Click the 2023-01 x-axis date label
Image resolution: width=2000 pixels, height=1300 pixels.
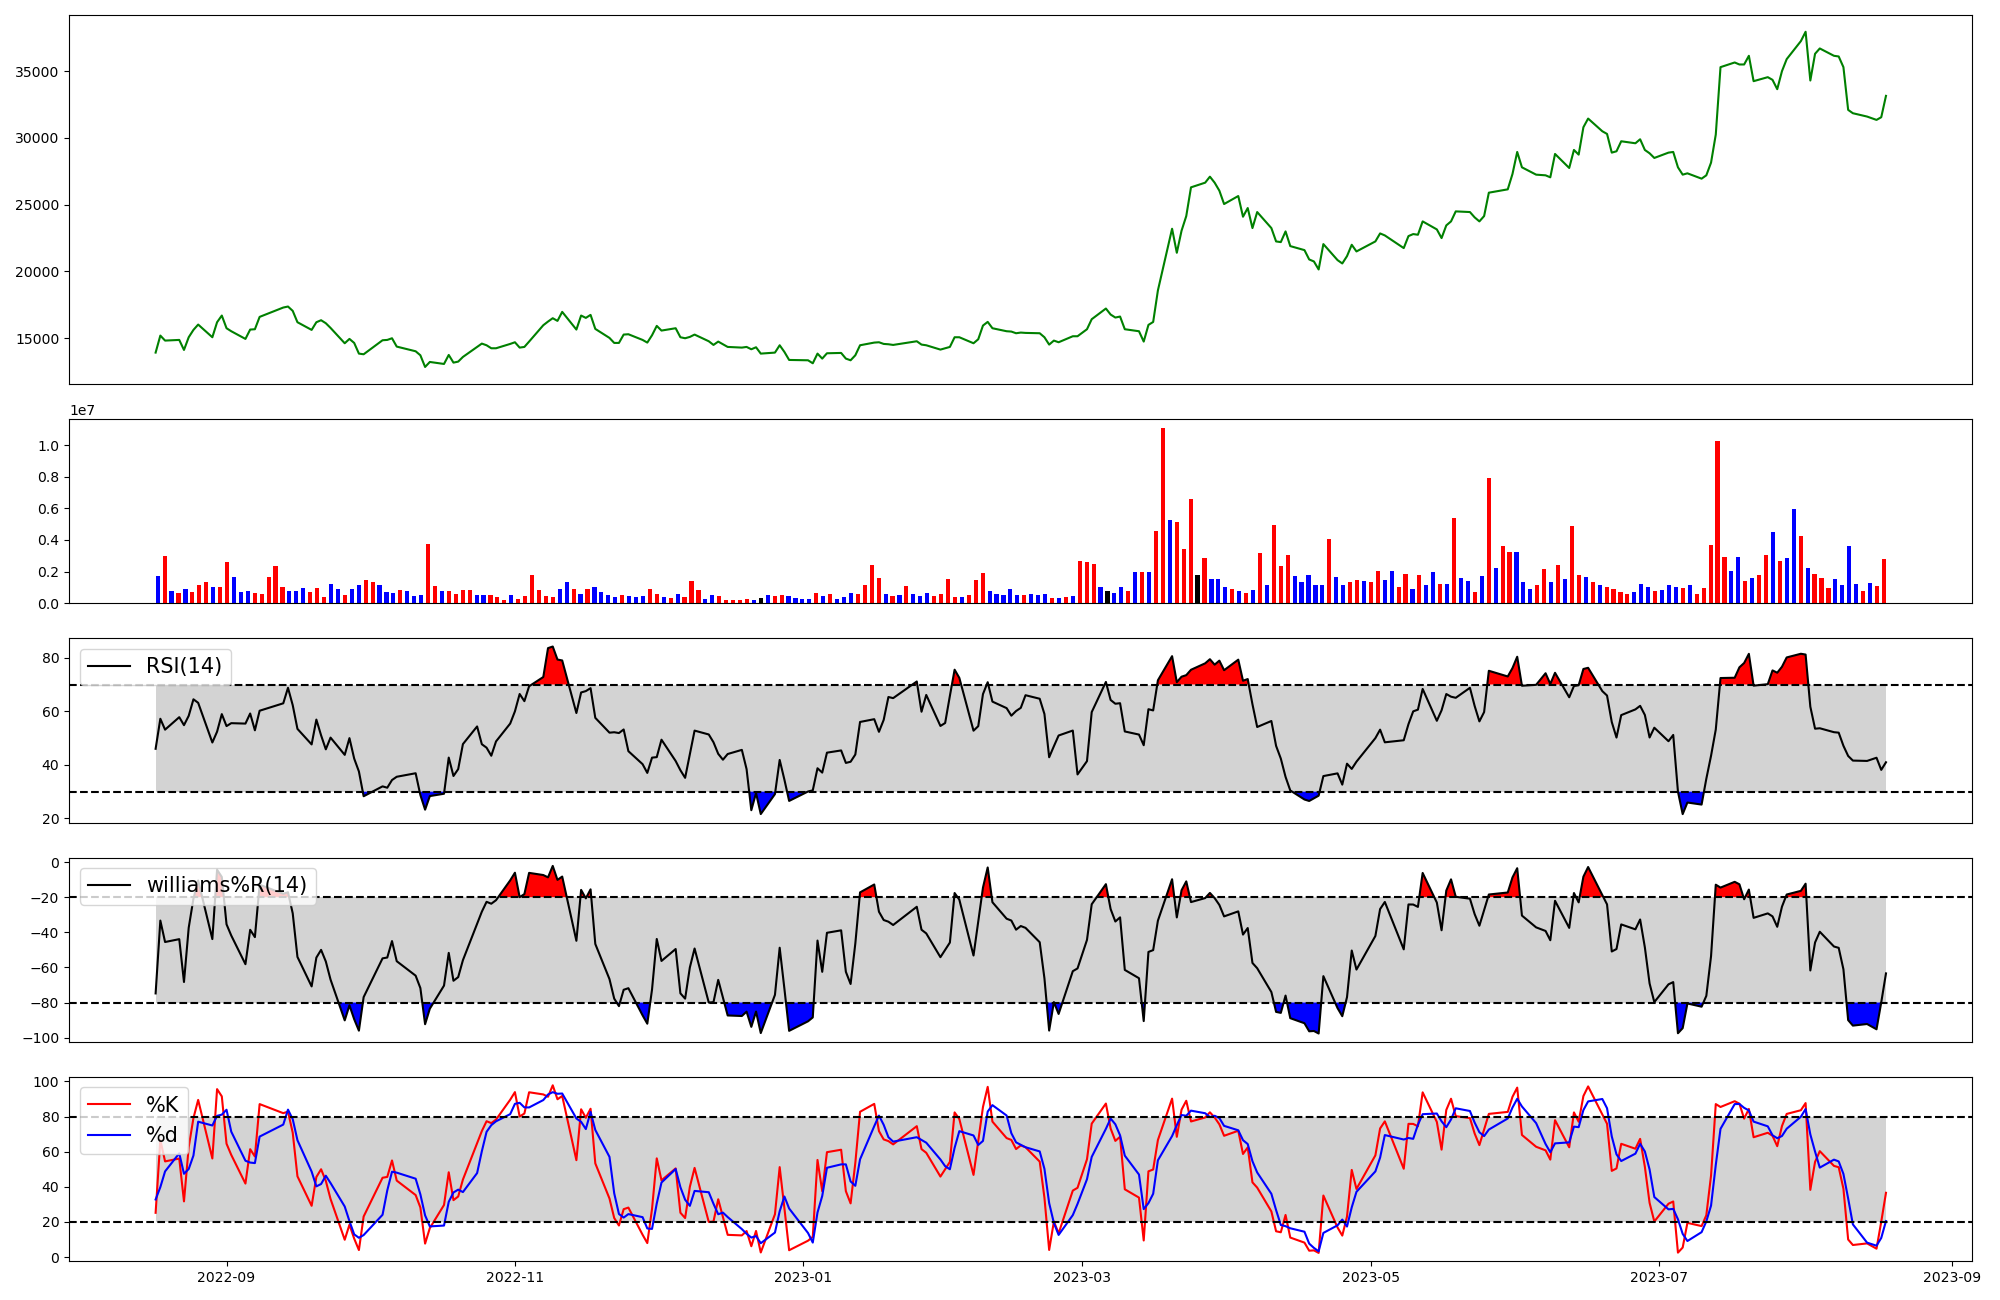tap(803, 1277)
